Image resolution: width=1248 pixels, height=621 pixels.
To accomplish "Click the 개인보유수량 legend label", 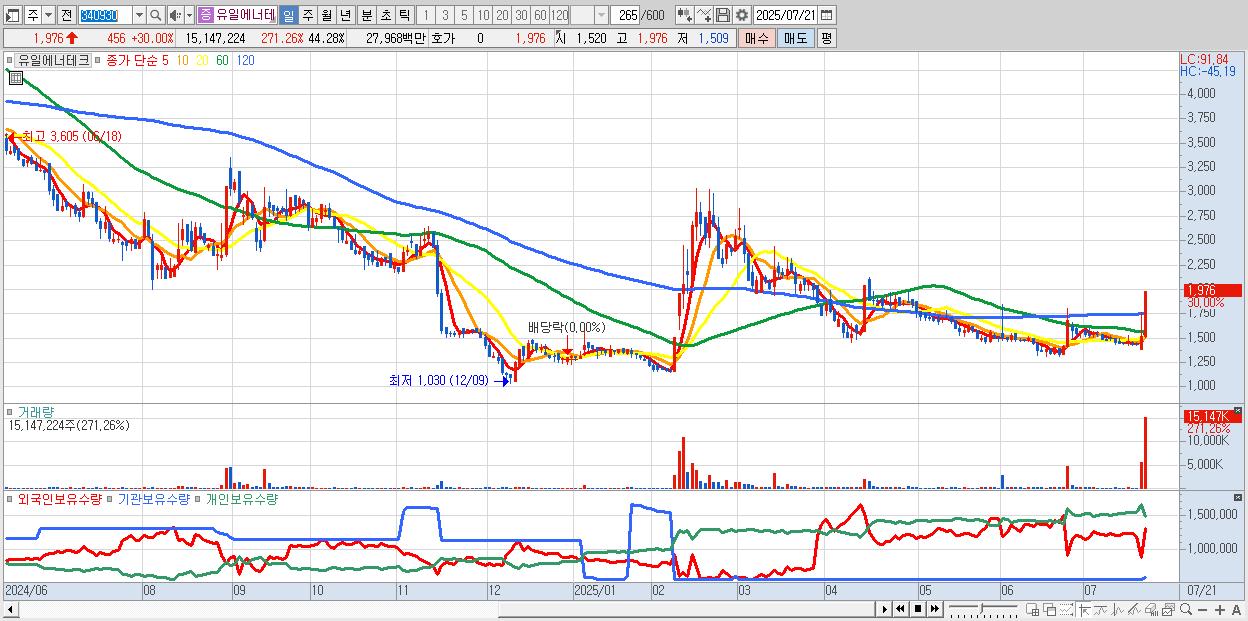I will (x=241, y=498).
